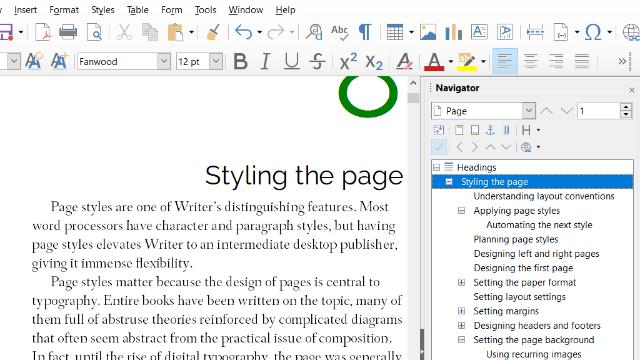The width and height of the screenshot is (640, 360).
Task: Insert a text box
Action: (479, 32)
